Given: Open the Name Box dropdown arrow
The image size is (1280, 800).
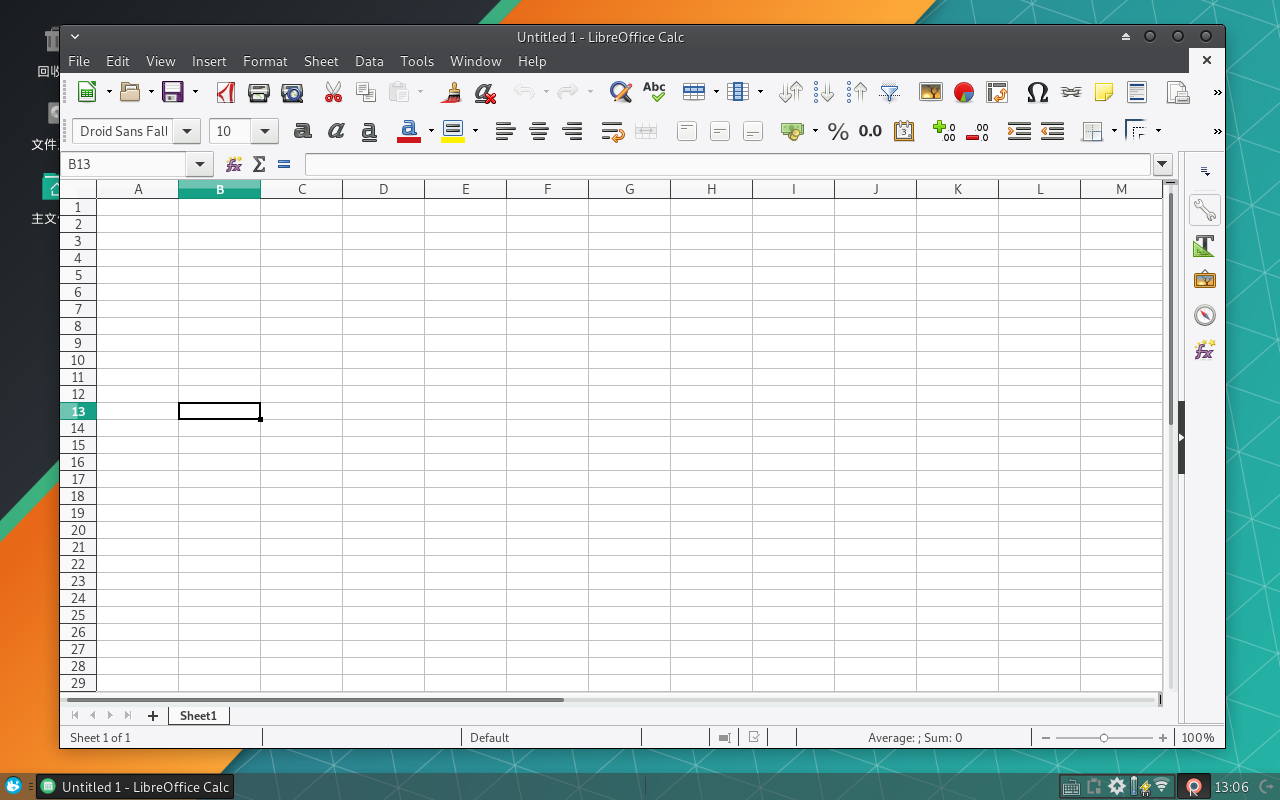Looking at the screenshot, I should (200, 164).
